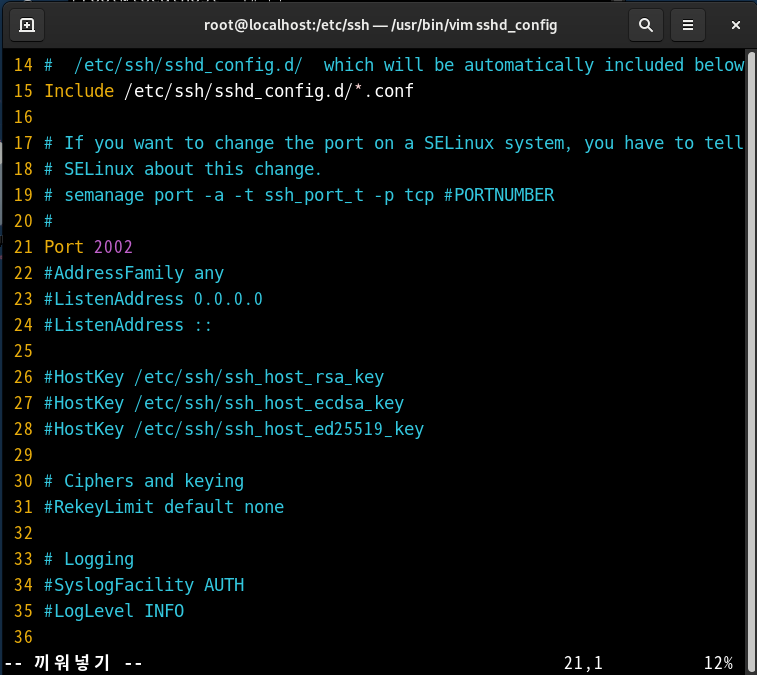Image resolution: width=757 pixels, height=675 pixels.
Task: Click '/etc/ssh/sshd_config.d/*.conf' path
Action: tap(269, 91)
